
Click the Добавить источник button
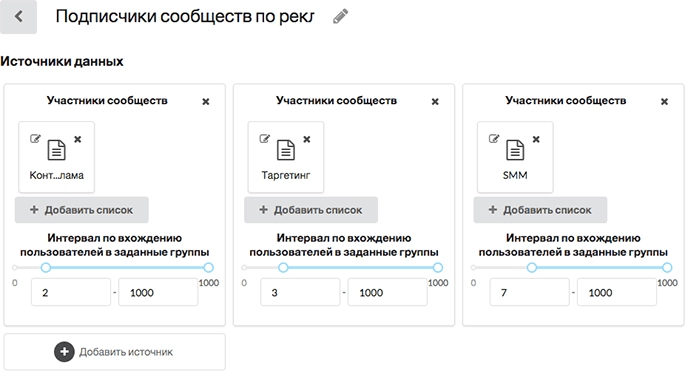pyautogui.click(x=115, y=352)
